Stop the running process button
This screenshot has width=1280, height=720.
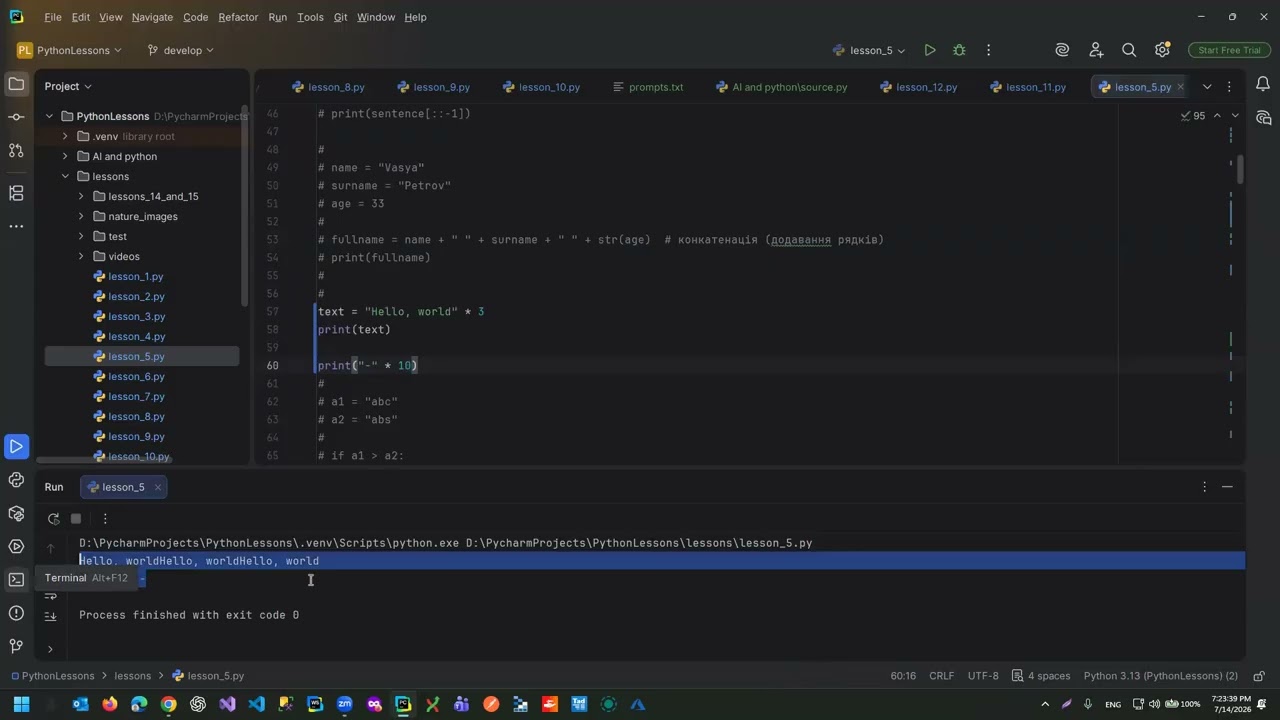pyautogui.click(x=76, y=518)
